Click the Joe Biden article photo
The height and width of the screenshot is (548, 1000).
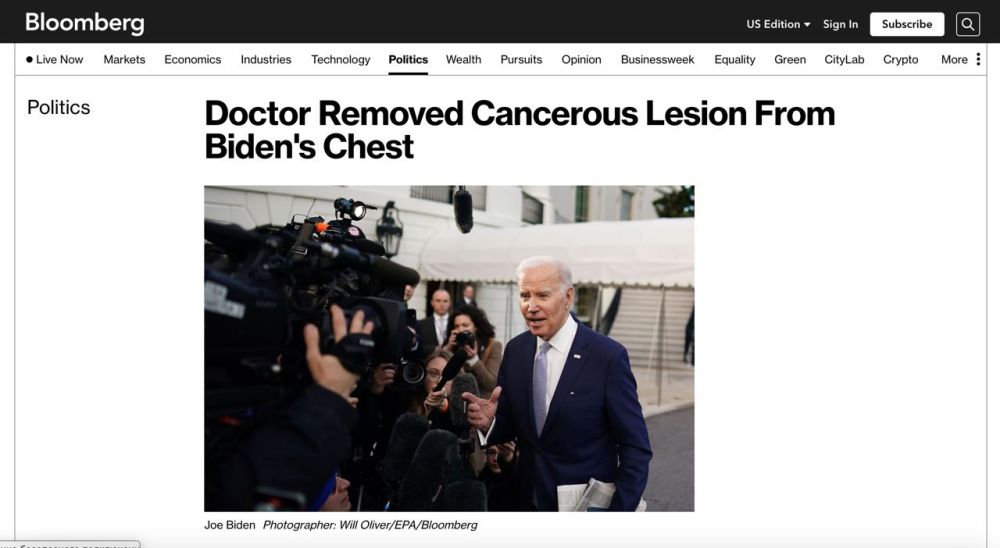click(449, 348)
